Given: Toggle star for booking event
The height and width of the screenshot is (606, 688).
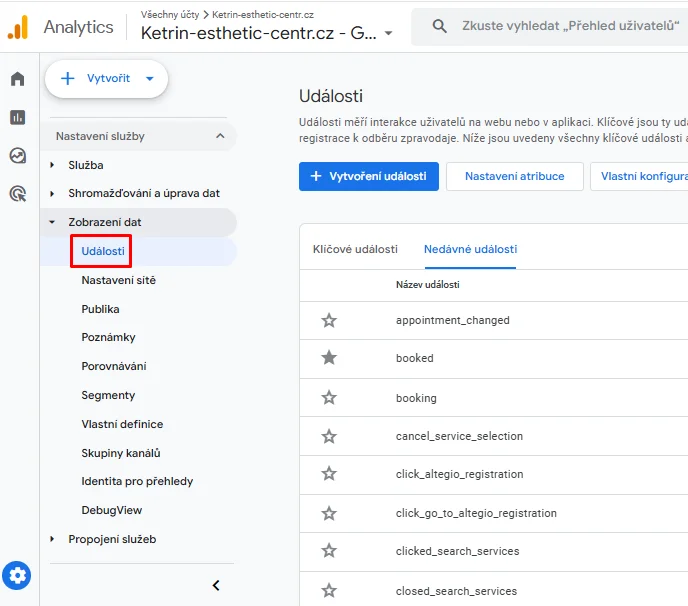Looking at the screenshot, I should pos(329,398).
